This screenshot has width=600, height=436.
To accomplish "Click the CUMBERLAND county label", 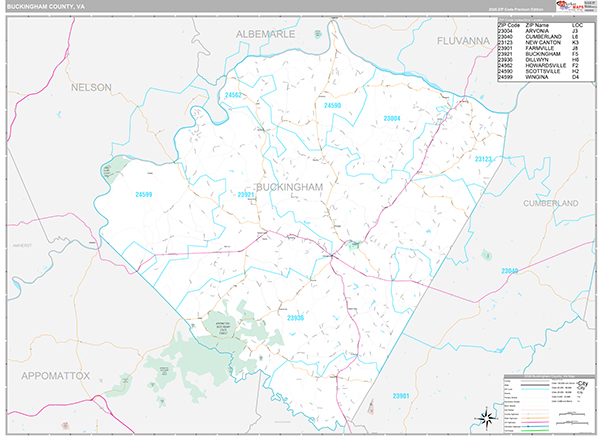I will point(551,202).
